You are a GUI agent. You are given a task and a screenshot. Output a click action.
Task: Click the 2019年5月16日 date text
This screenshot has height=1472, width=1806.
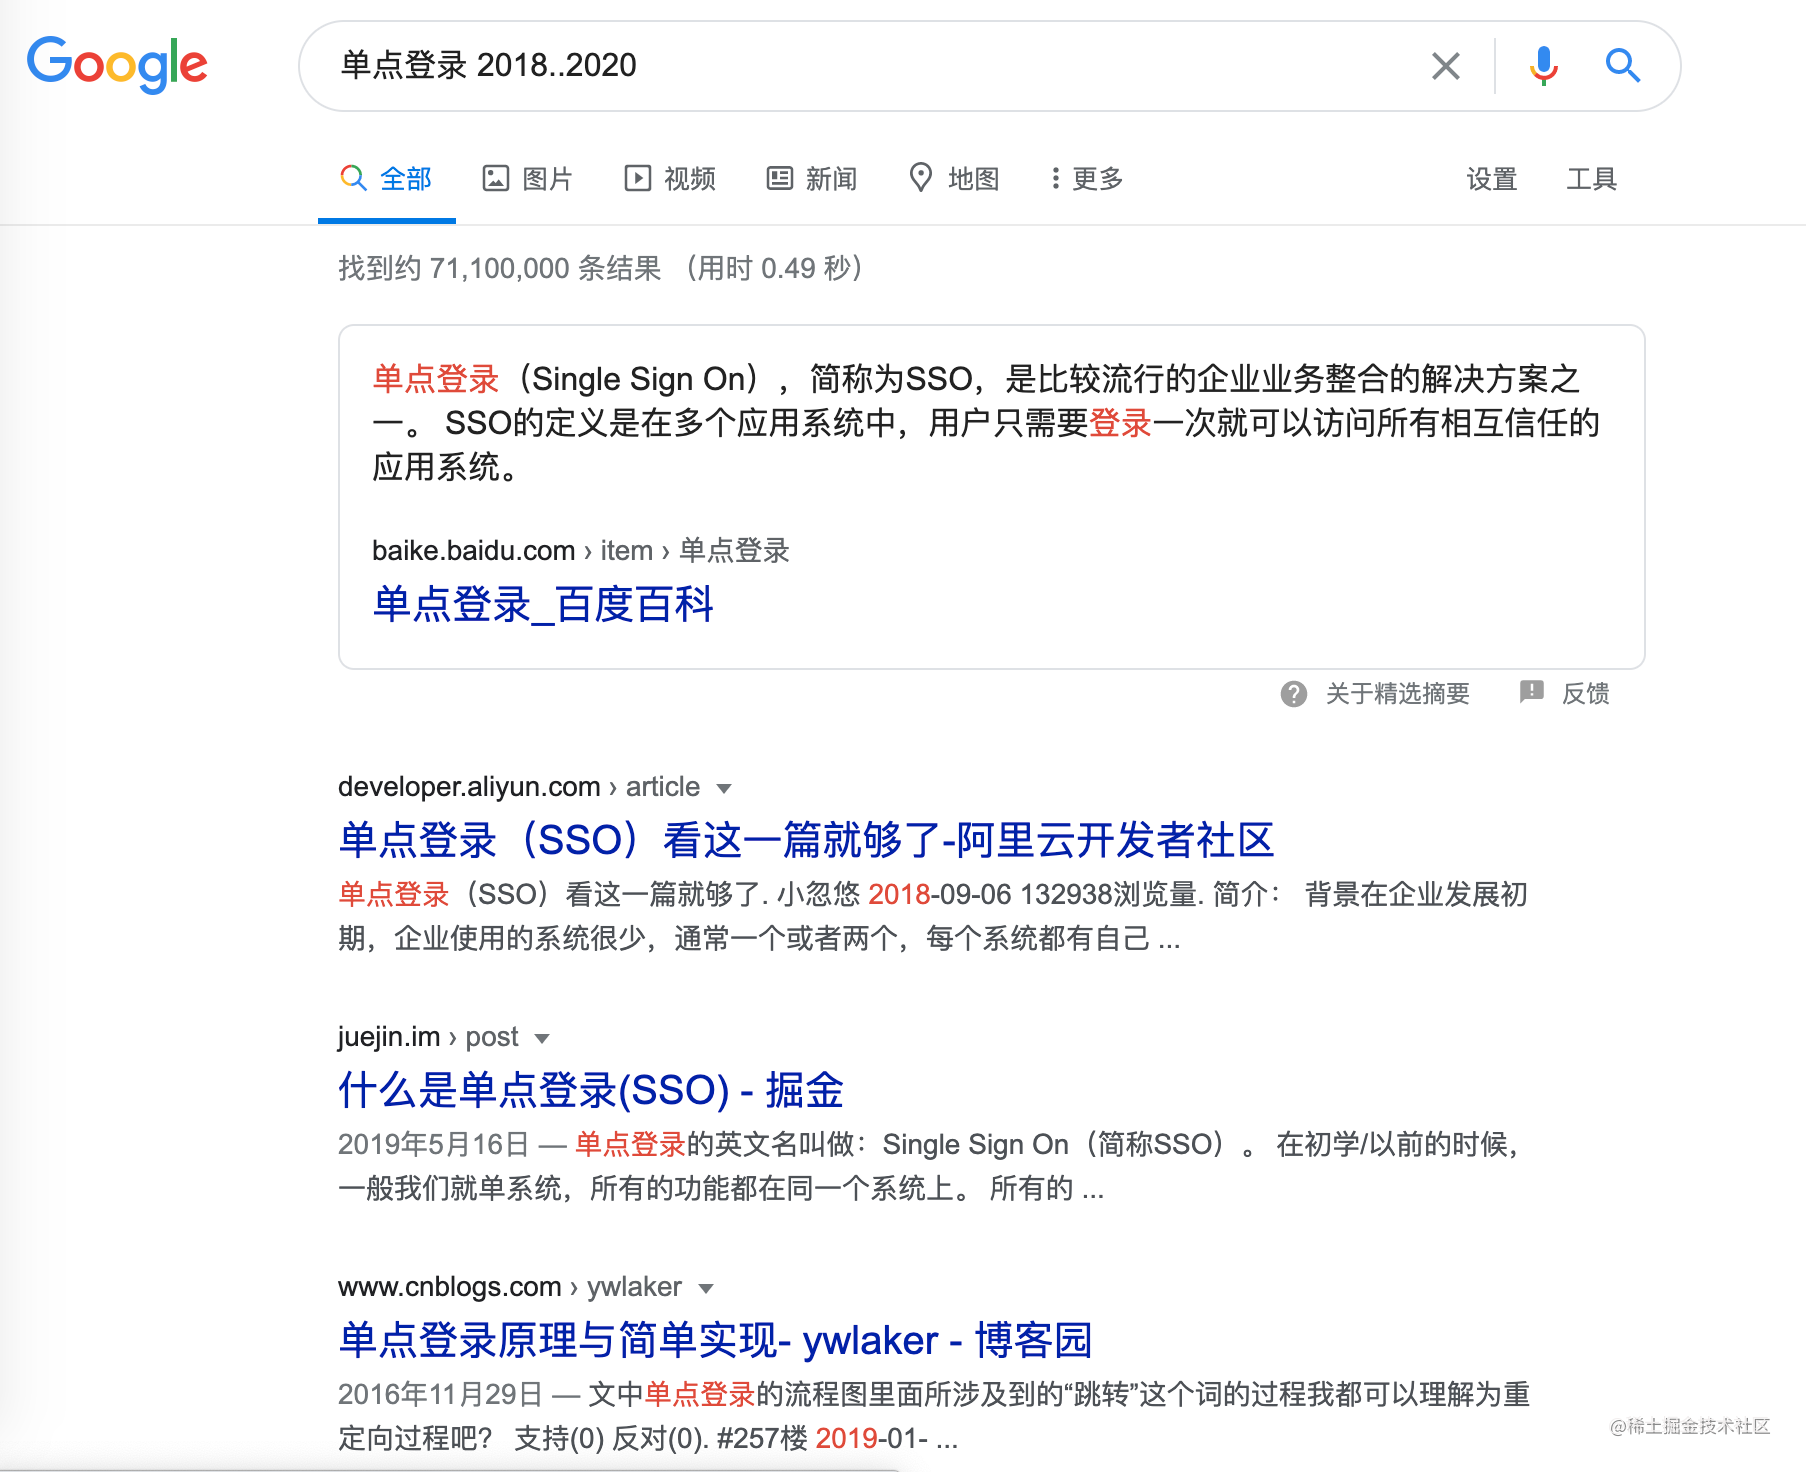(x=433, y=1144)
